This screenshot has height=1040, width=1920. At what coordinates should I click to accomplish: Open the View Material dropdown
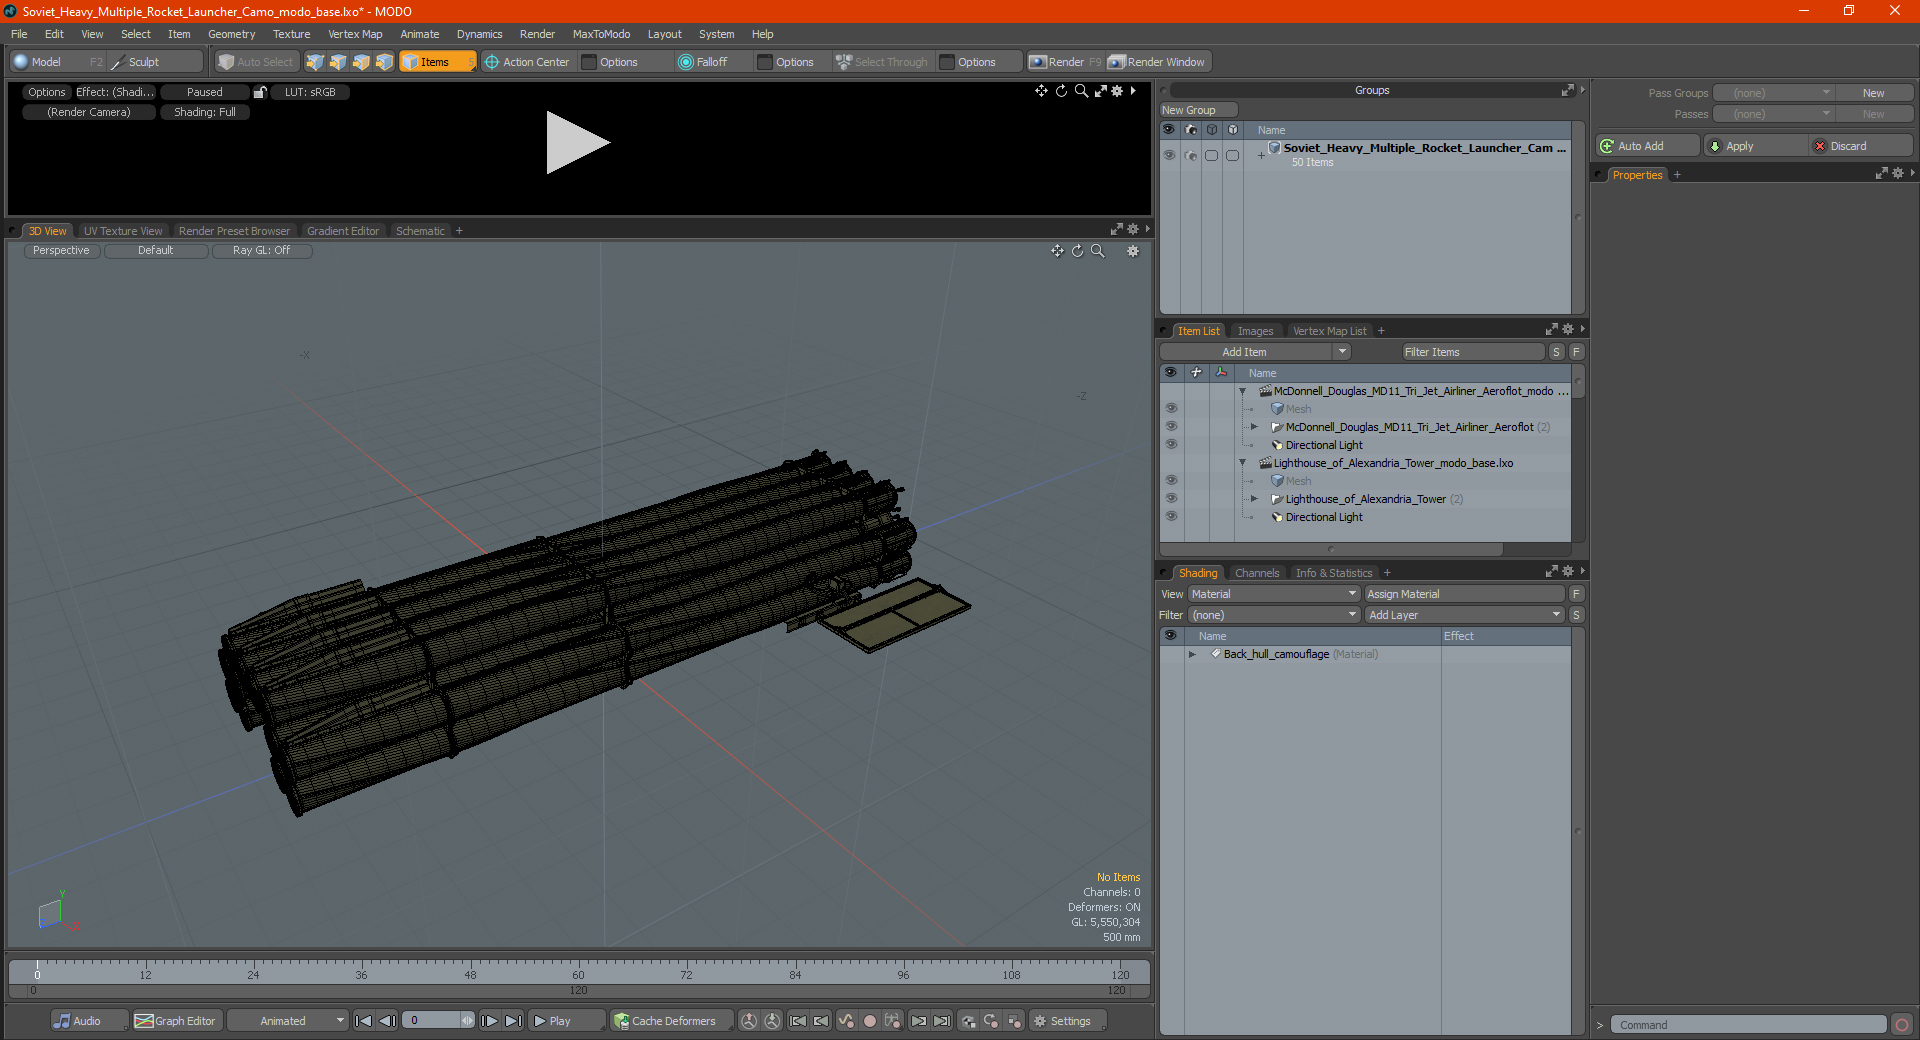[x=1274, y=594]
